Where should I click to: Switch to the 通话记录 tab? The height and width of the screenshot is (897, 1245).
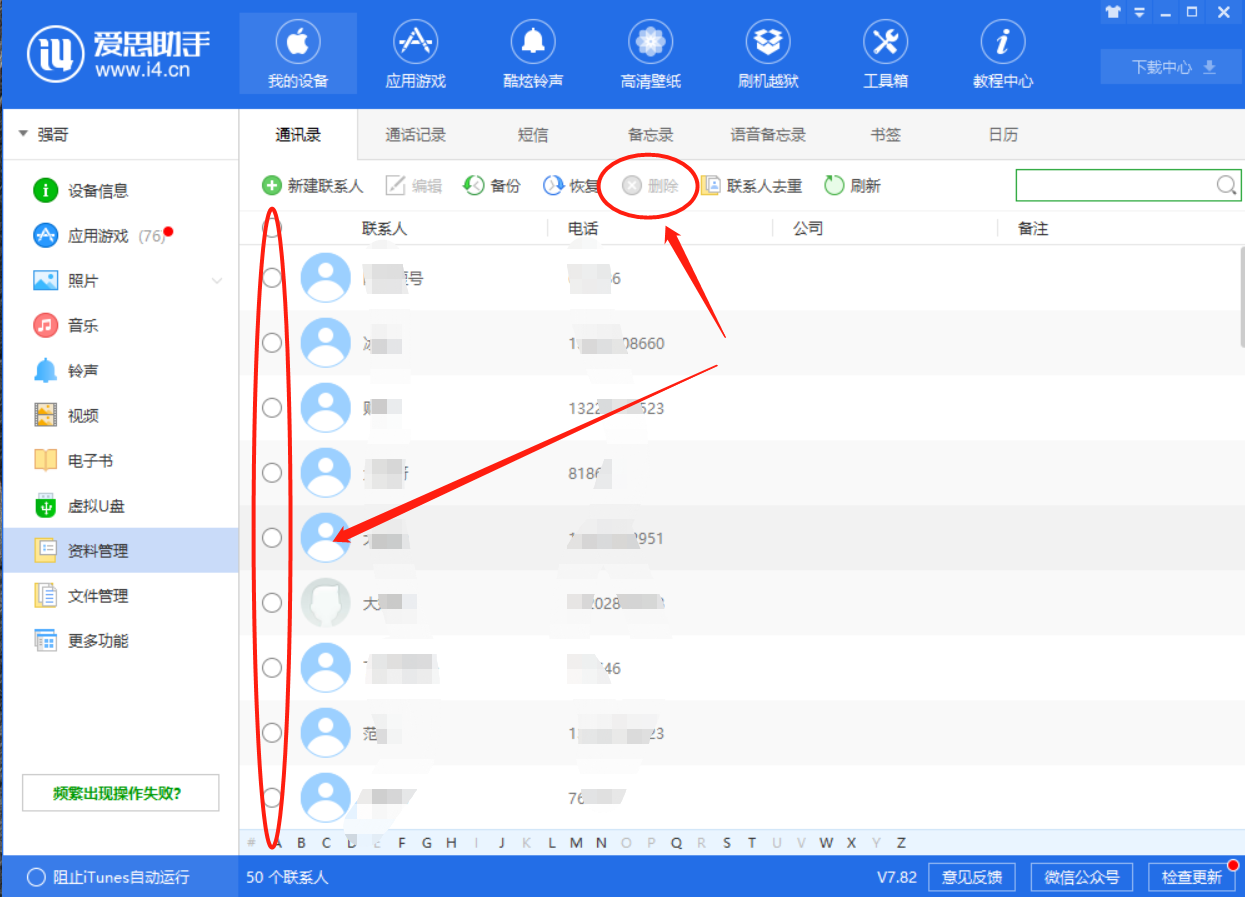(x=416, y=135)
